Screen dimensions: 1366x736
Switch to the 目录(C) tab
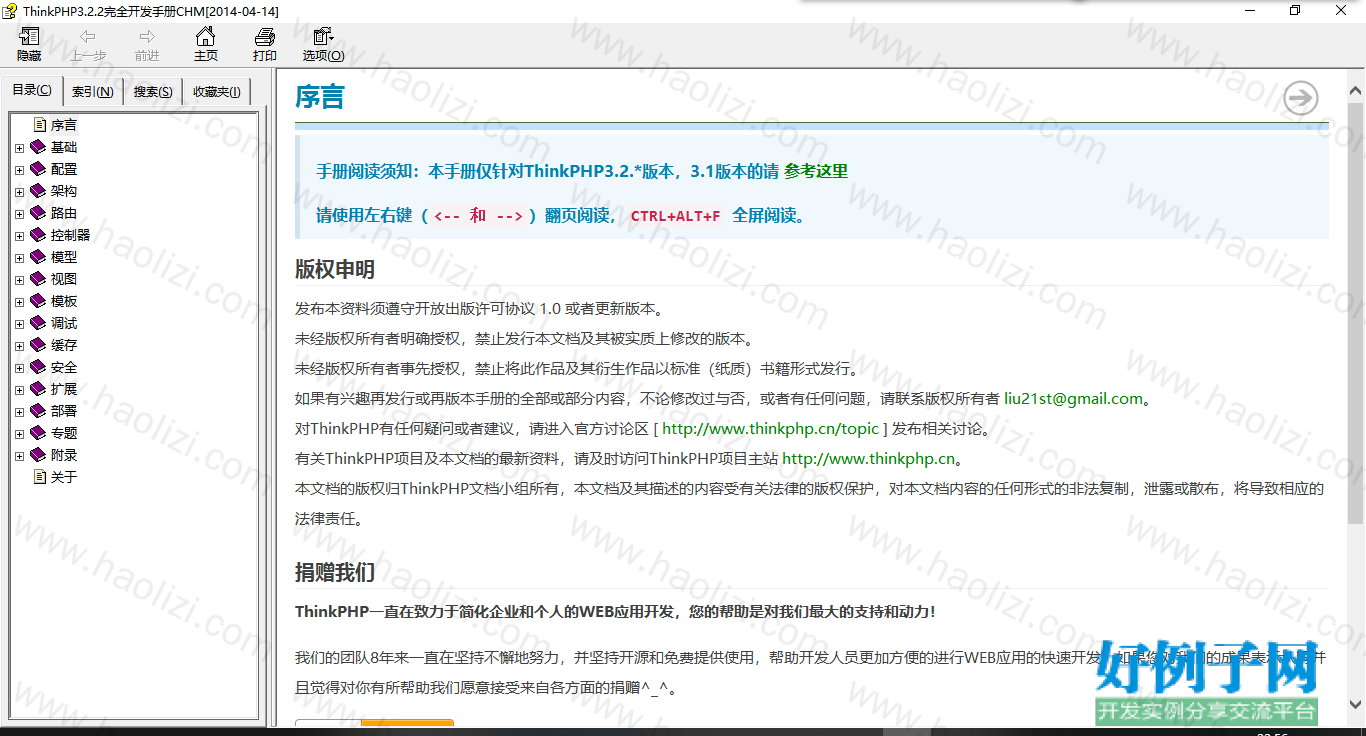(32, 90)
